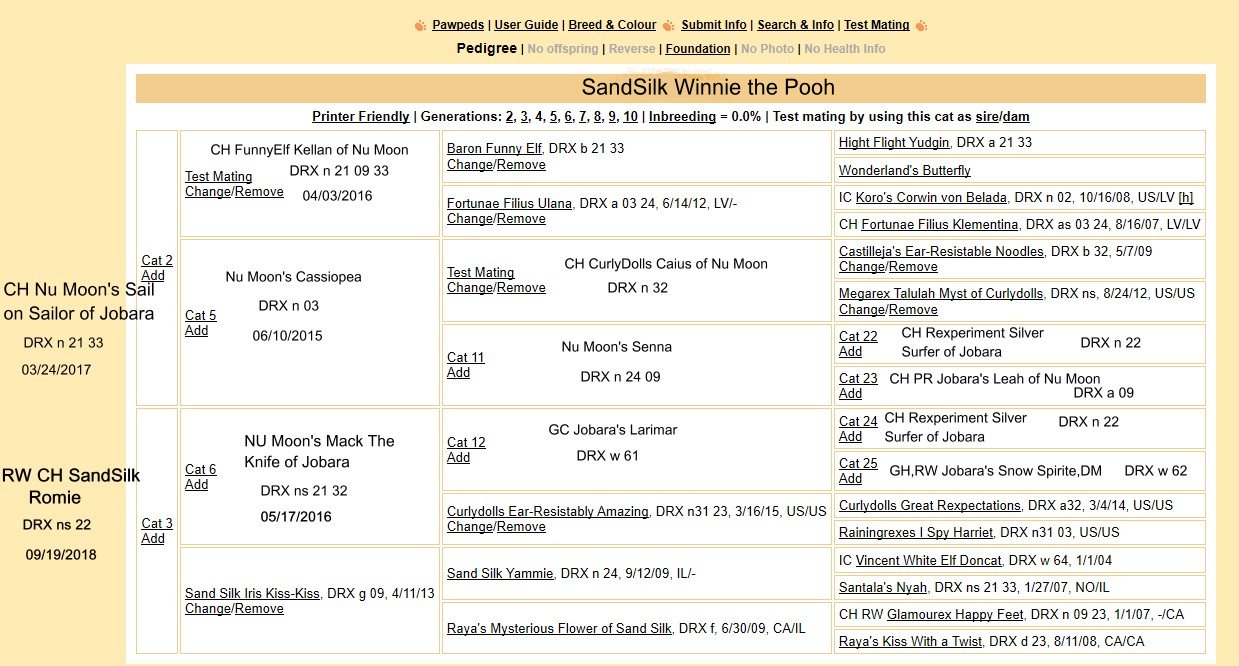The image size is (1239, 666).
Task: Open Sand Silk Iris Kiss-Kiss pedigree
Action: 252,593
